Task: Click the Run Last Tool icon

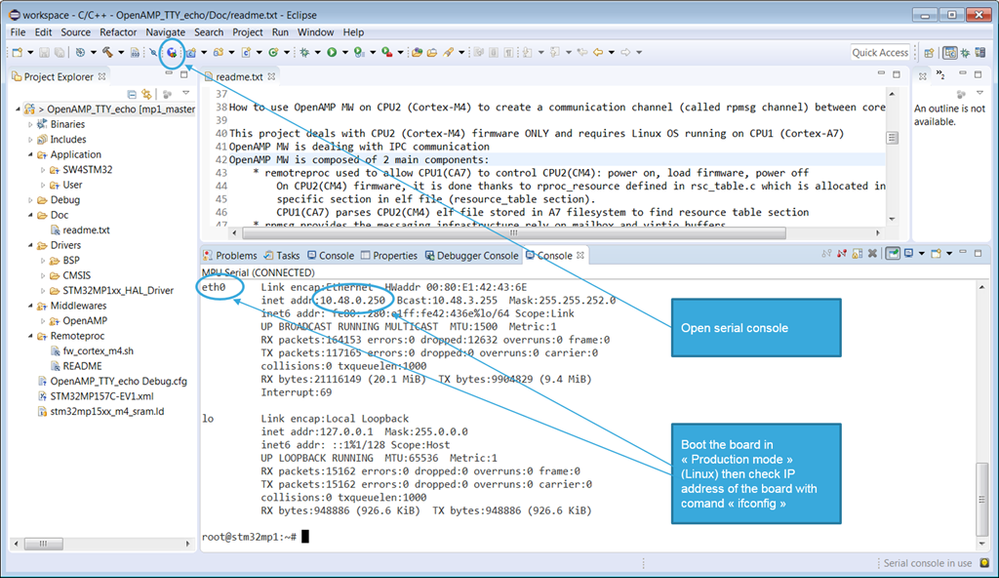Action: click(387, 53)
